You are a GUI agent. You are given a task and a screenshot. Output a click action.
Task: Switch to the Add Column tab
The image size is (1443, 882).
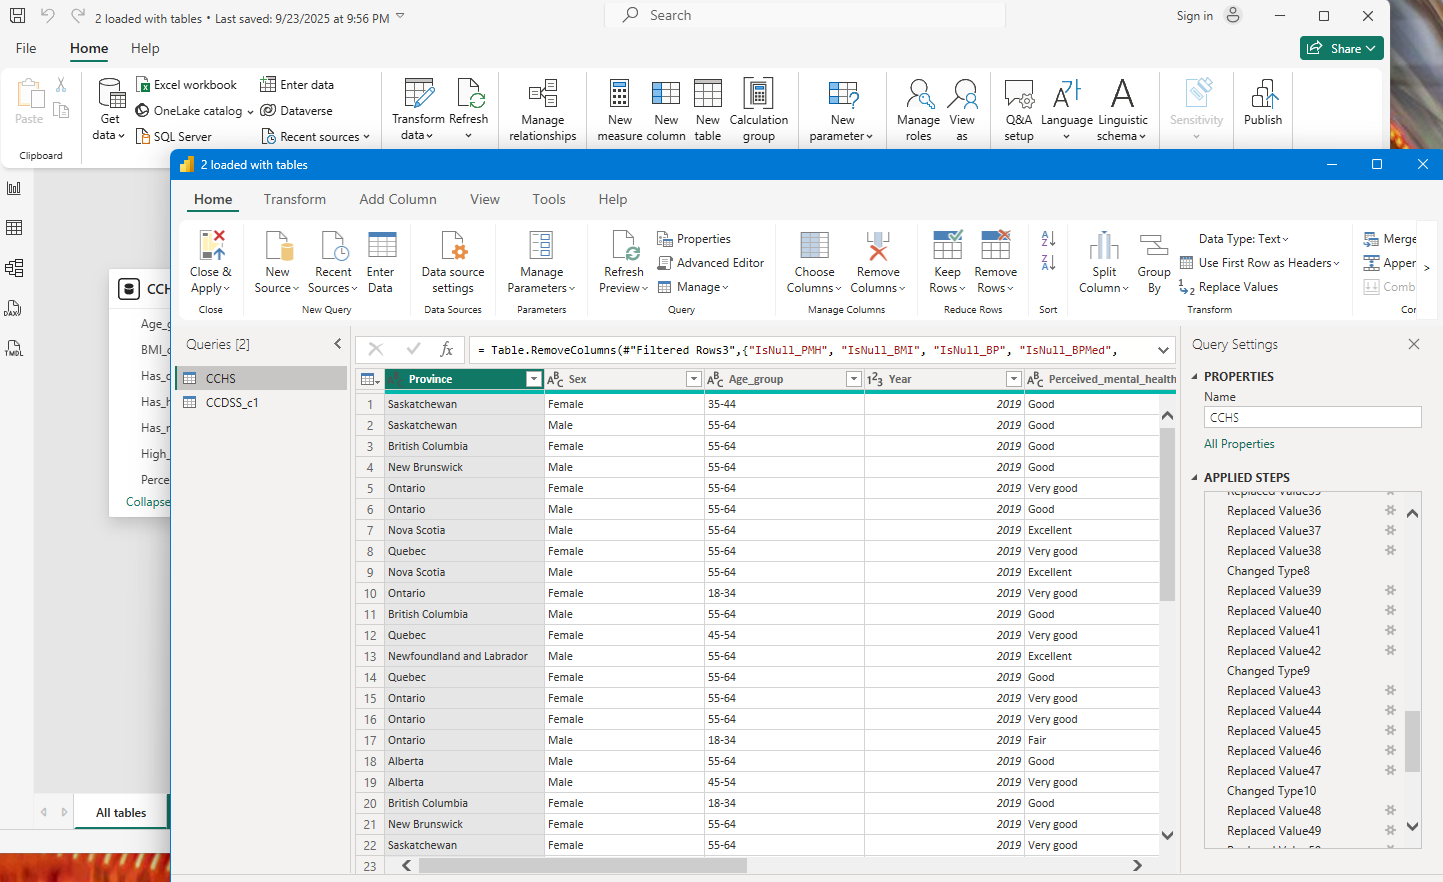coord(398,199)
